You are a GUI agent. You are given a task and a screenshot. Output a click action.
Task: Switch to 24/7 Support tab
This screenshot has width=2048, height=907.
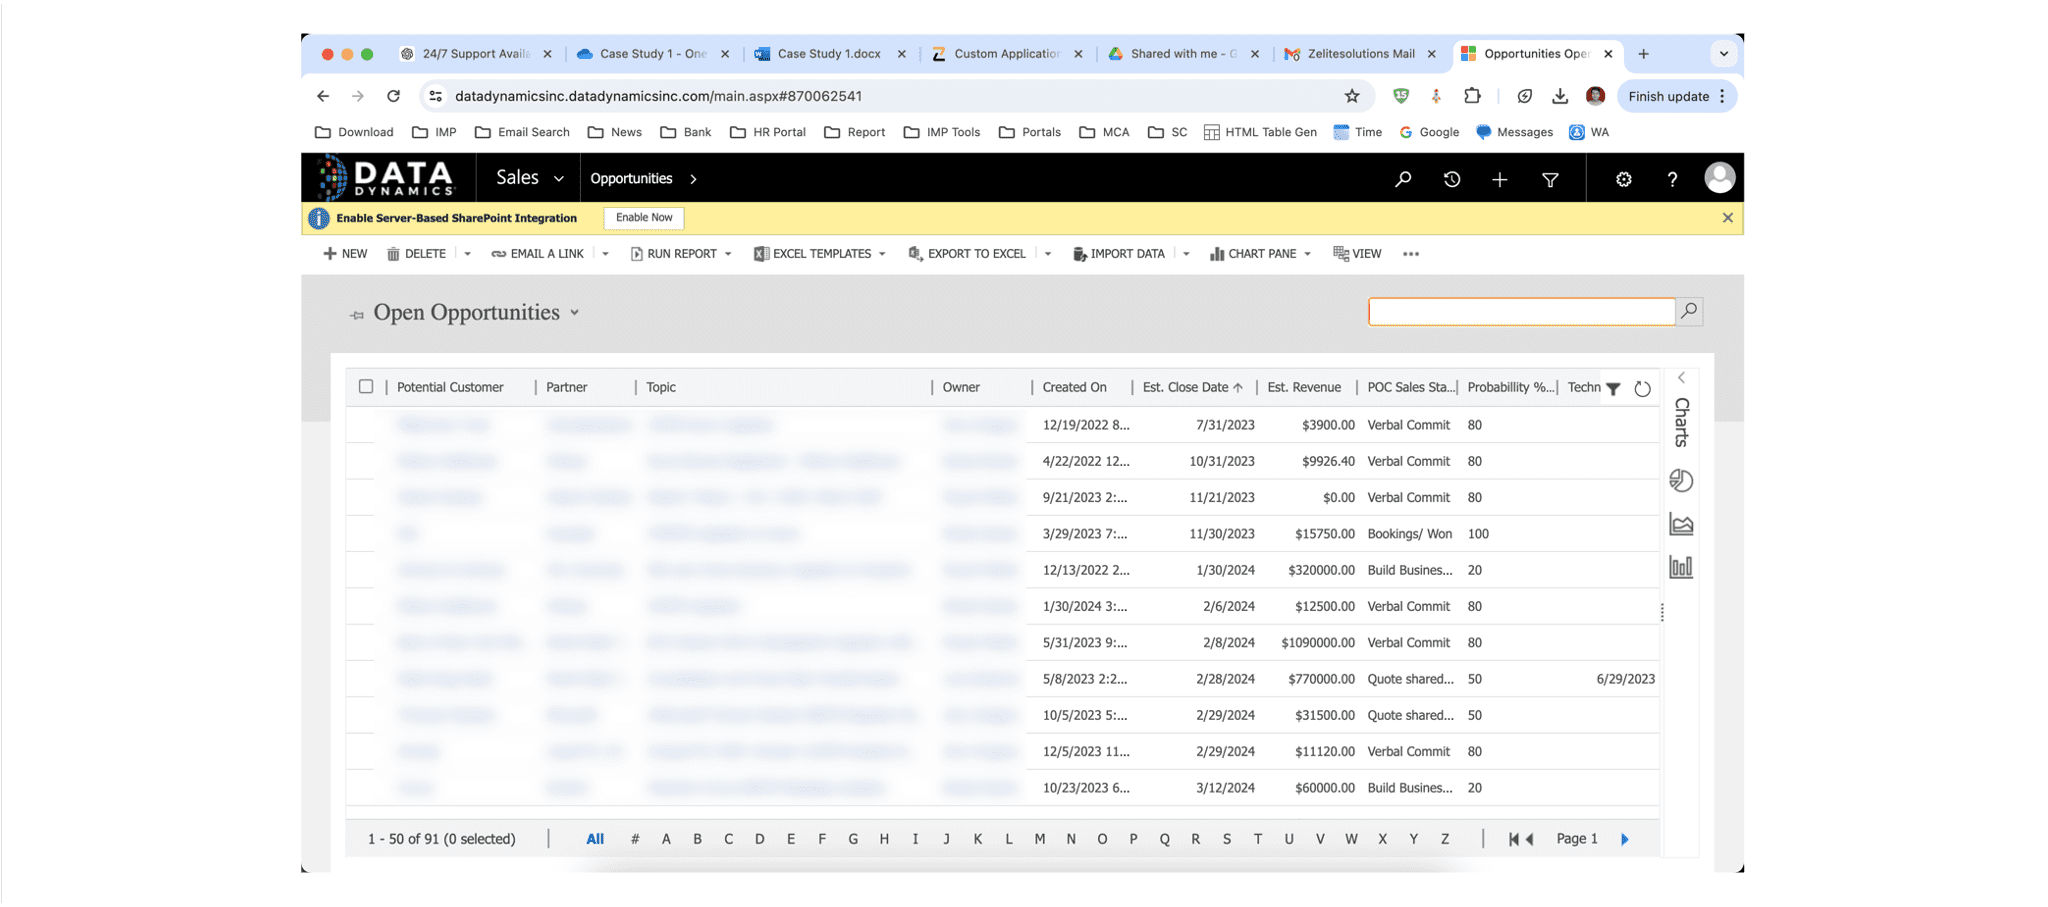475,54
